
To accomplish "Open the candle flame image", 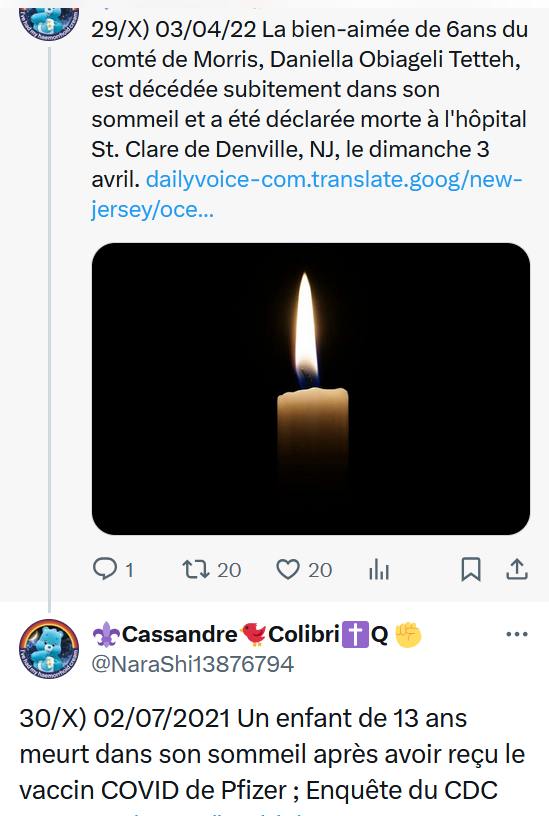I will click(x=311, y=389).
